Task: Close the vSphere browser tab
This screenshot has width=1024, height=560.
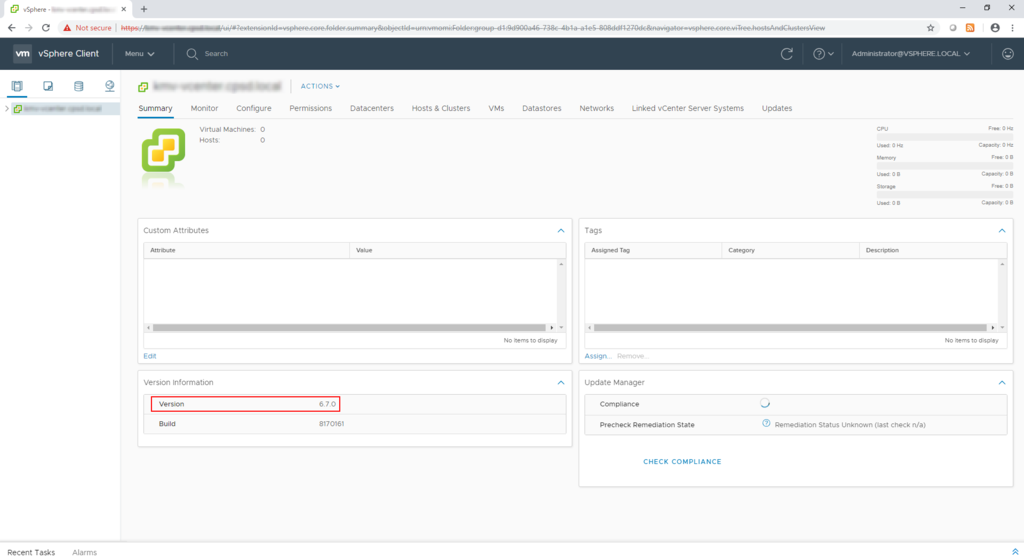Action: click(x=123, y=9)
